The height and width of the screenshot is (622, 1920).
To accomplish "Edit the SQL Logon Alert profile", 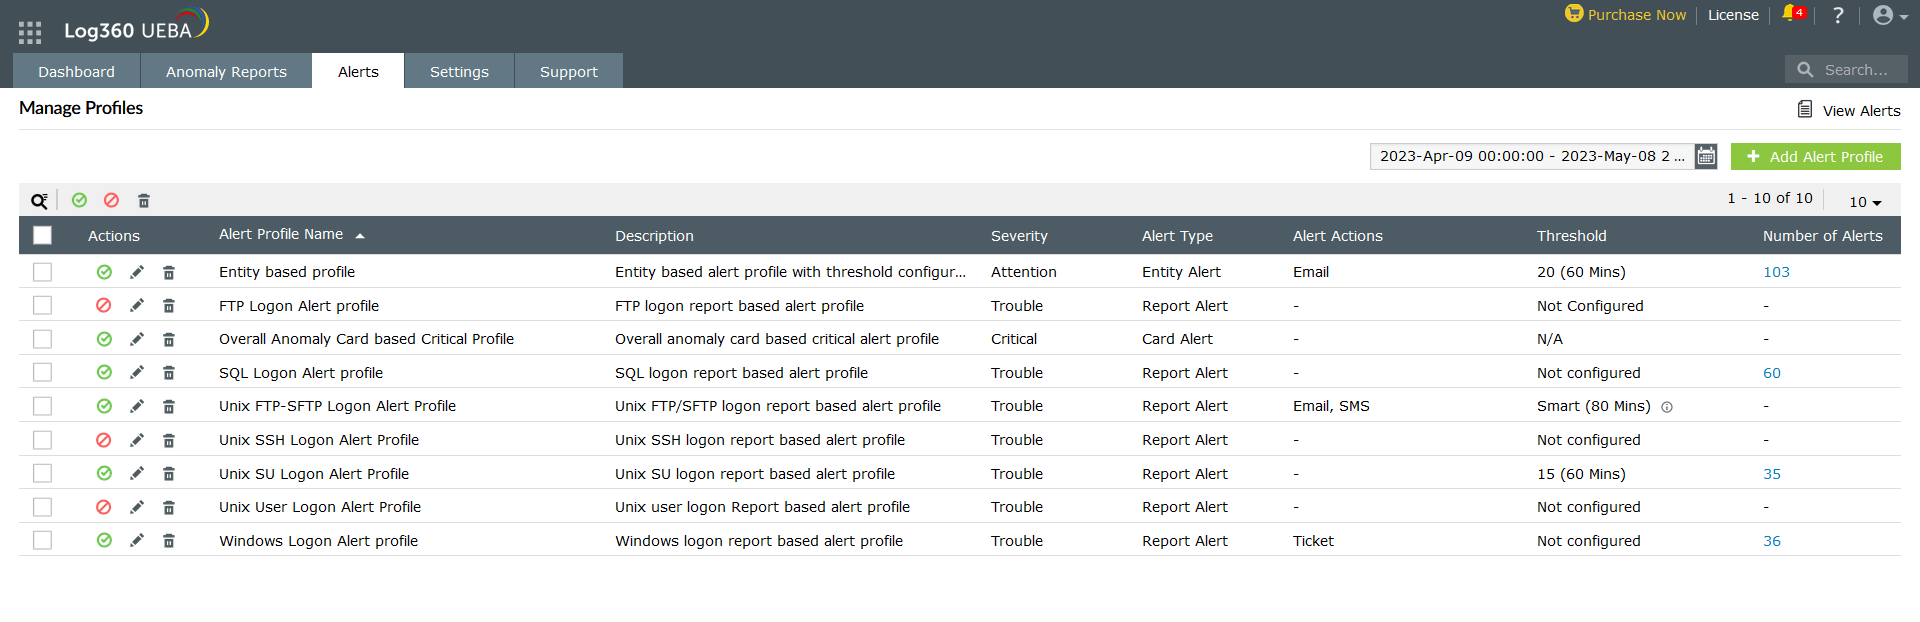I will (137, 372).
